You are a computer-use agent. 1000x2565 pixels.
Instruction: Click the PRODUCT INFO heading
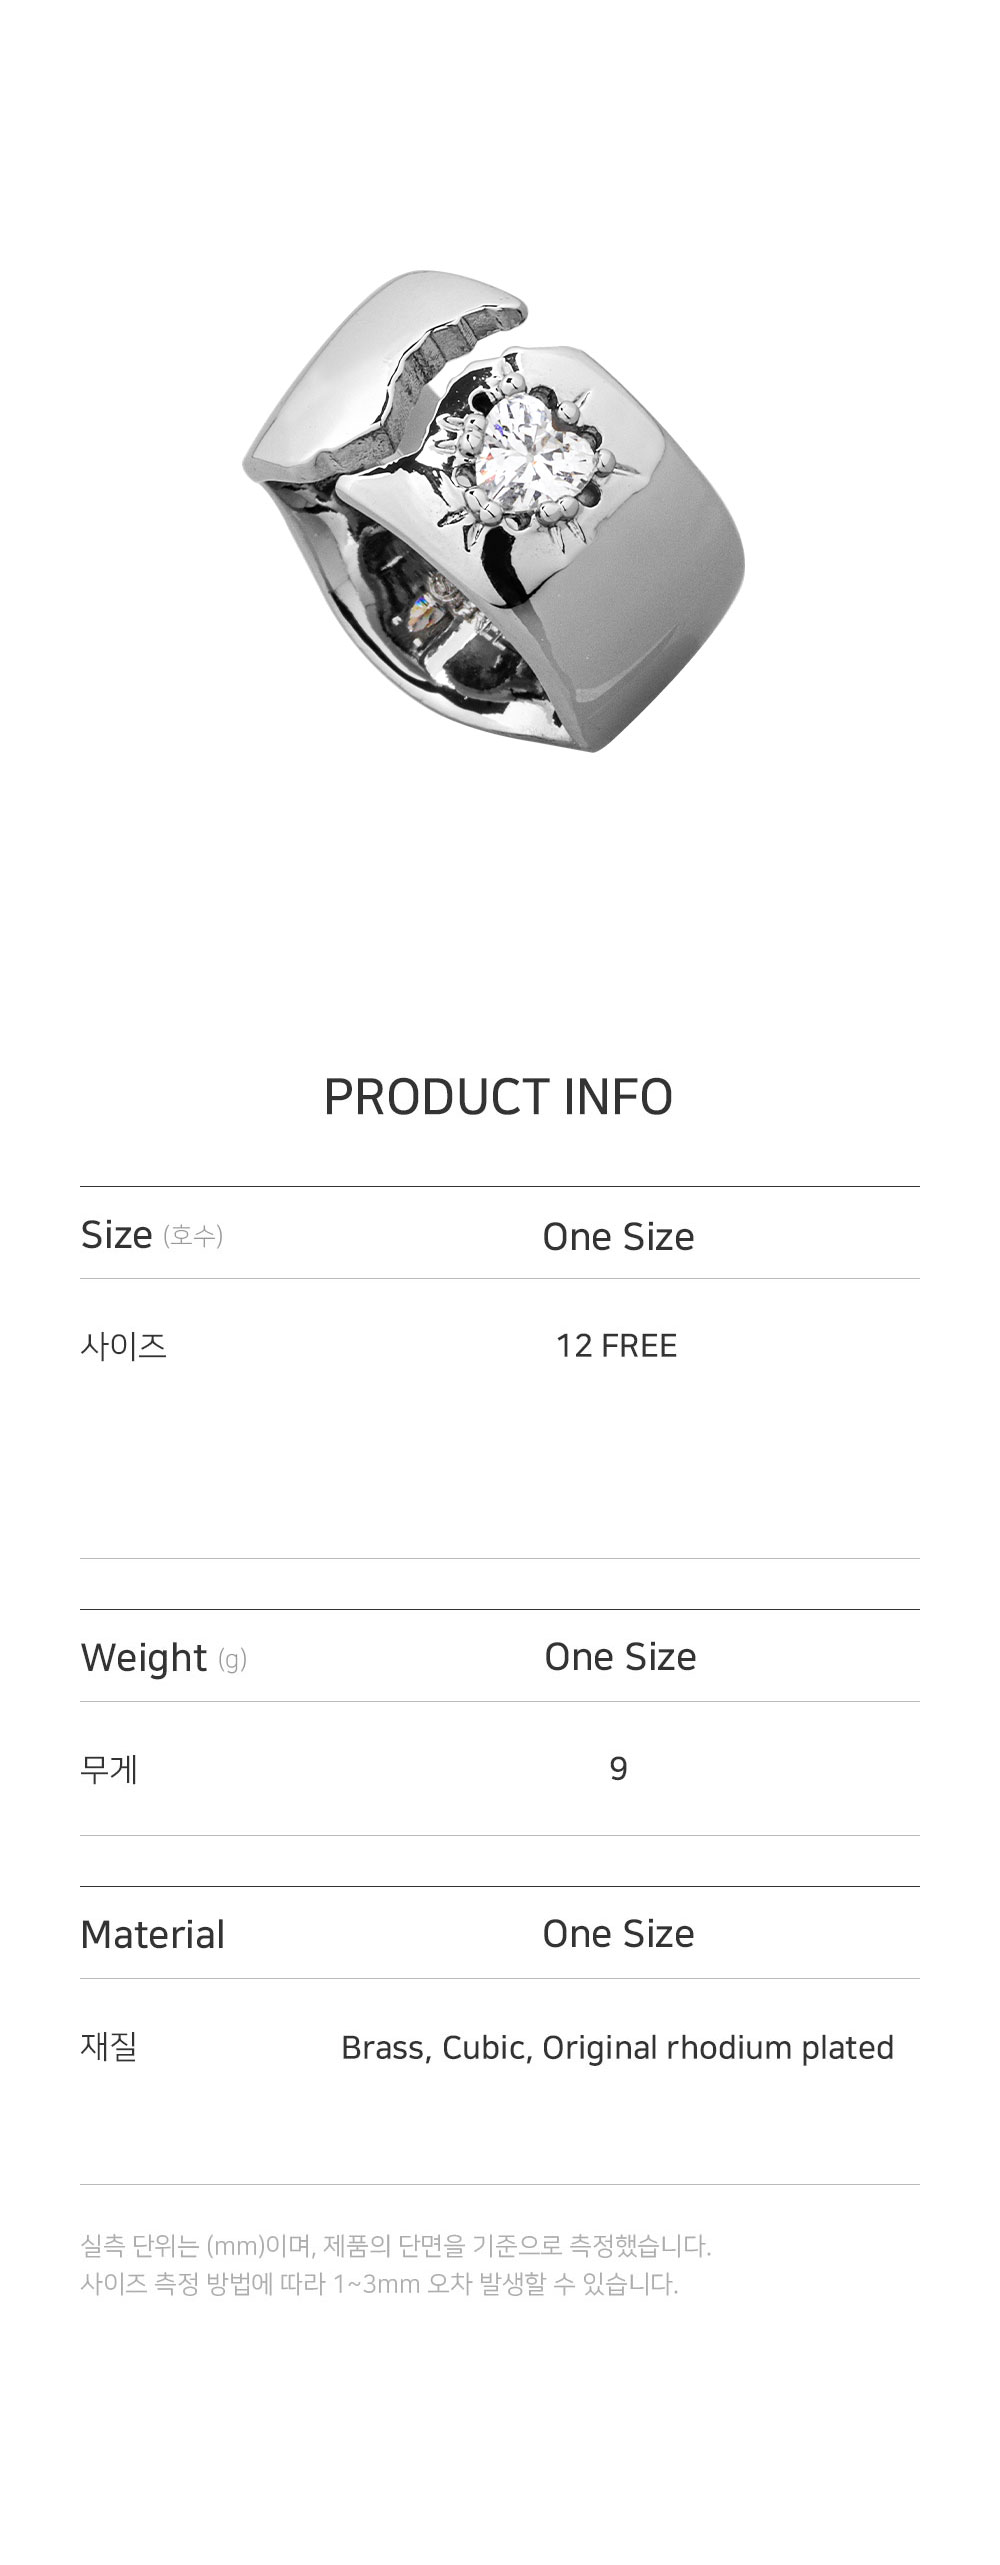click(x=498, y=1097)
